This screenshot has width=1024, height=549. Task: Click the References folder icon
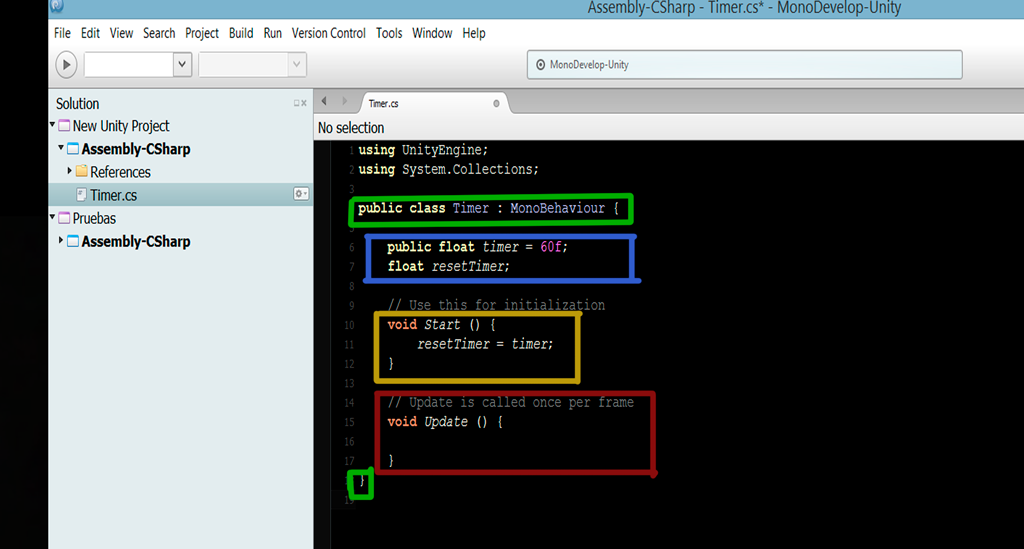click(x=82, y=171)
